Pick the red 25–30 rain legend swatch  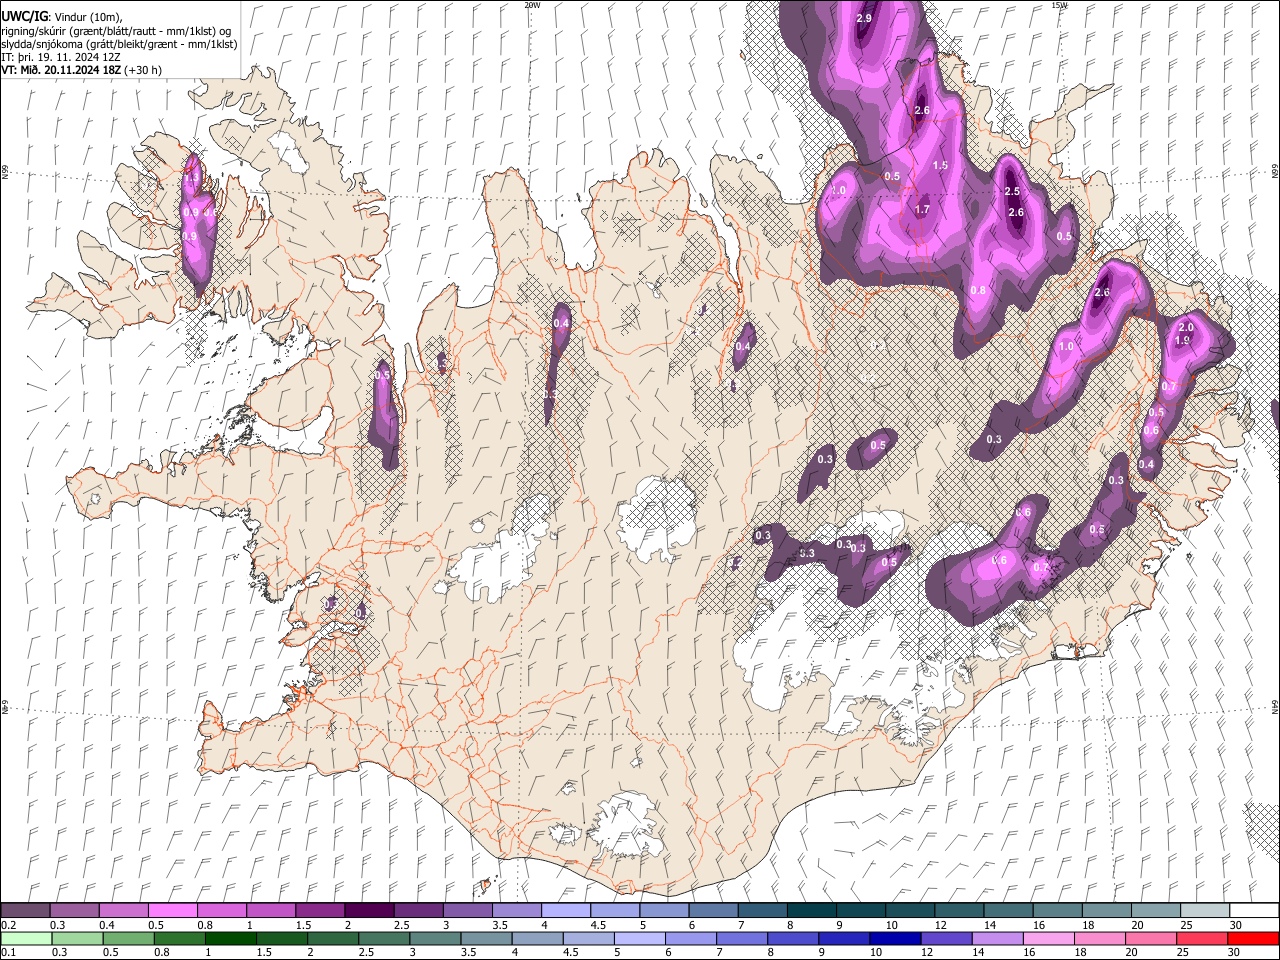(x=1202, y=938)
